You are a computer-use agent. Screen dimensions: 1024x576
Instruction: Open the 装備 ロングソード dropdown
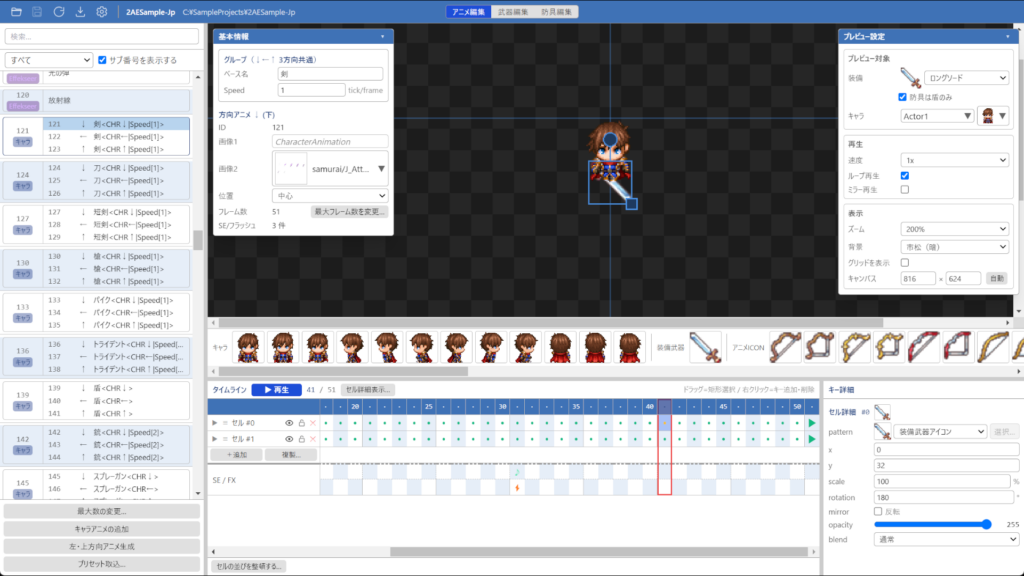(x=967, y=78)
